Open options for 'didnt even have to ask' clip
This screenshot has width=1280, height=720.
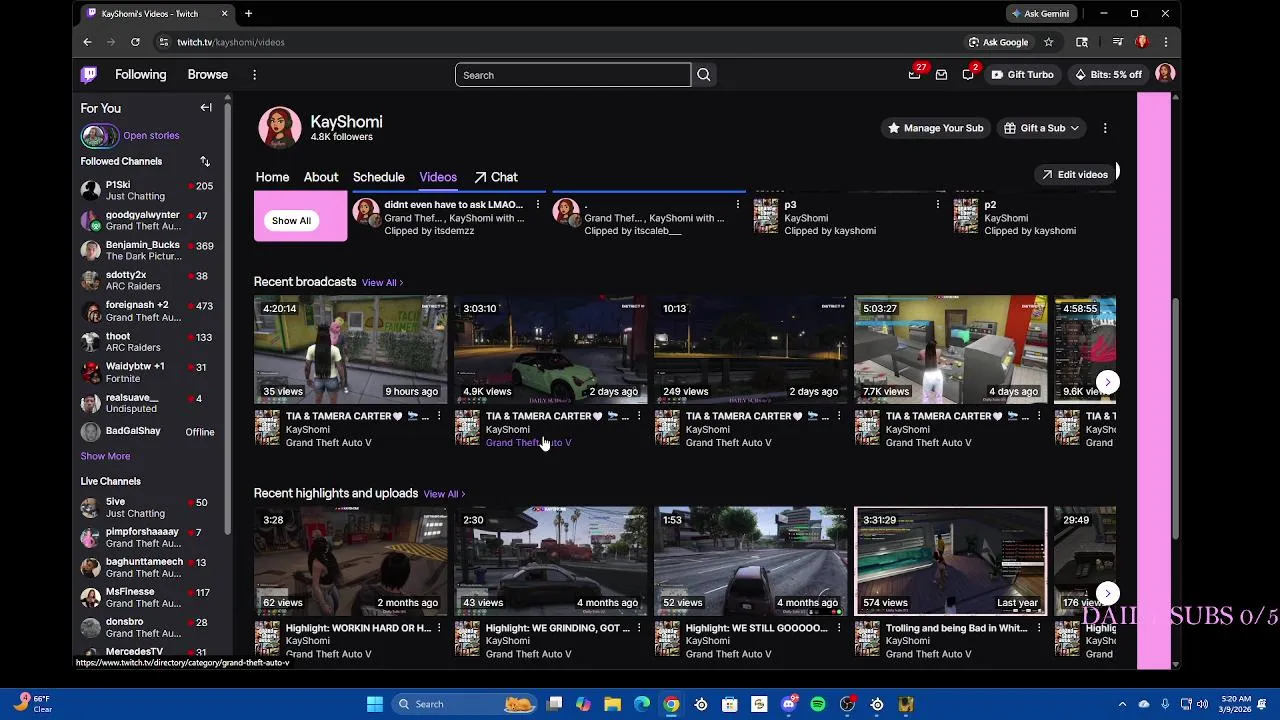[538, 205]
